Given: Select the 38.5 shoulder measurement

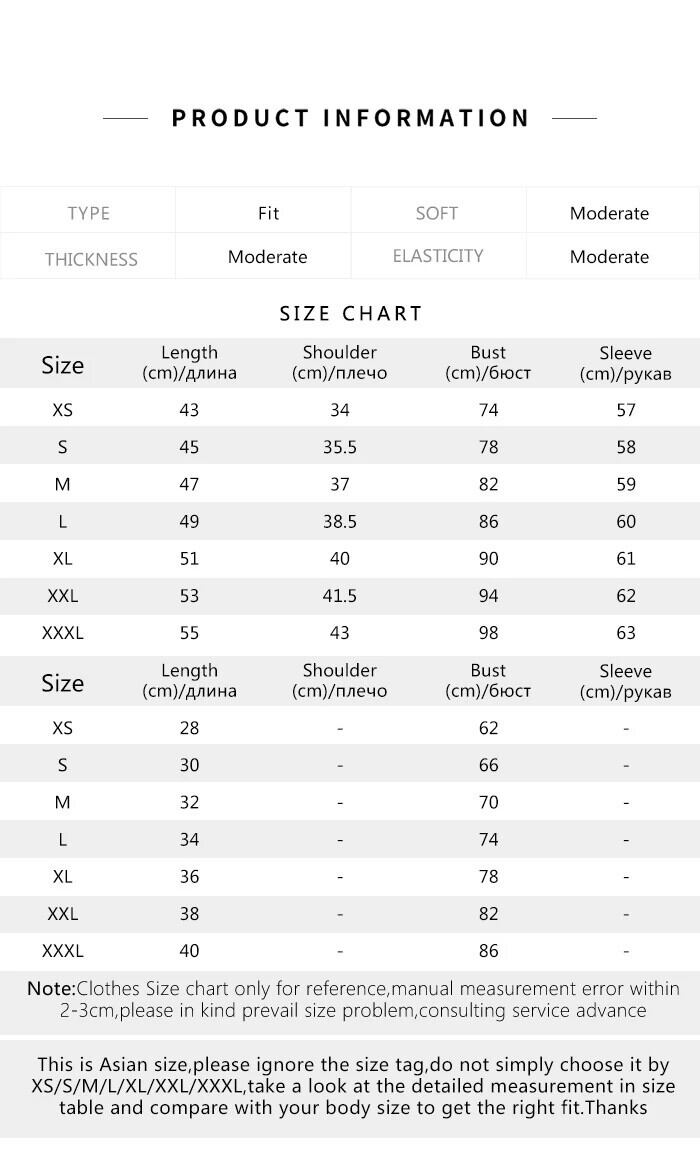Looking at the screenshot, I should [340, 521].
